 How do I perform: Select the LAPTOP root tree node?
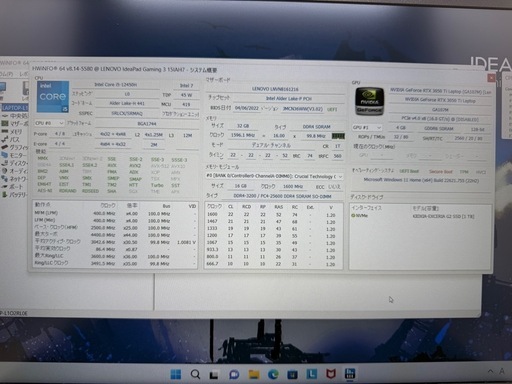(15, 108)
